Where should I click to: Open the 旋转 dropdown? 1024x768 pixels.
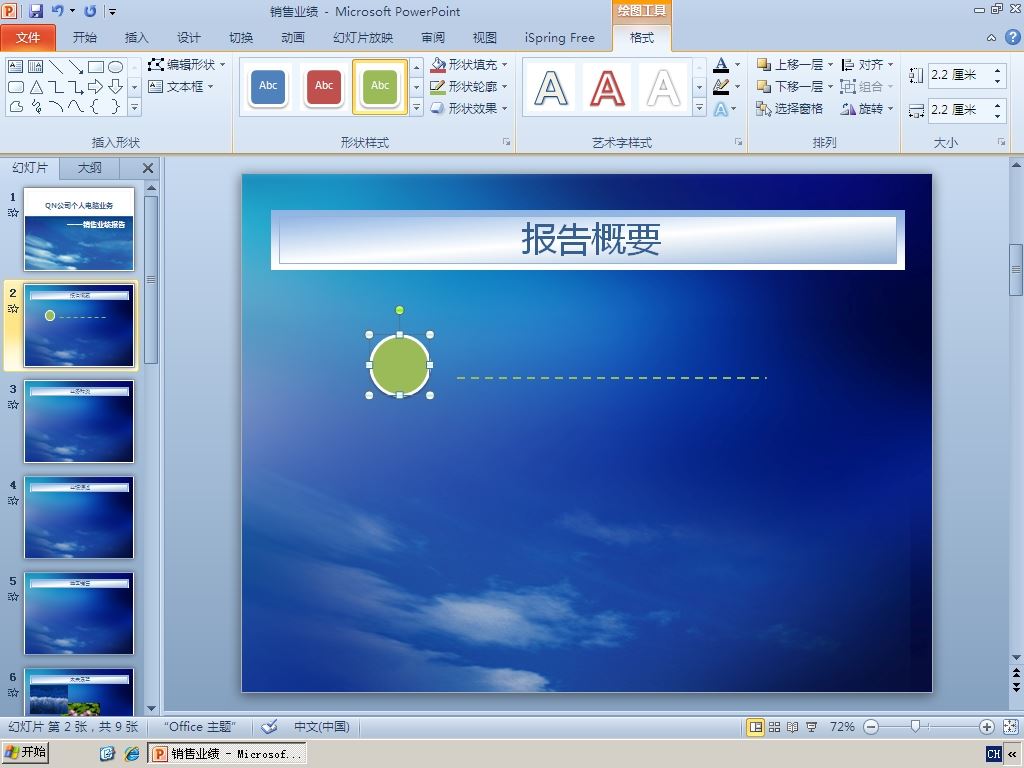867,108
